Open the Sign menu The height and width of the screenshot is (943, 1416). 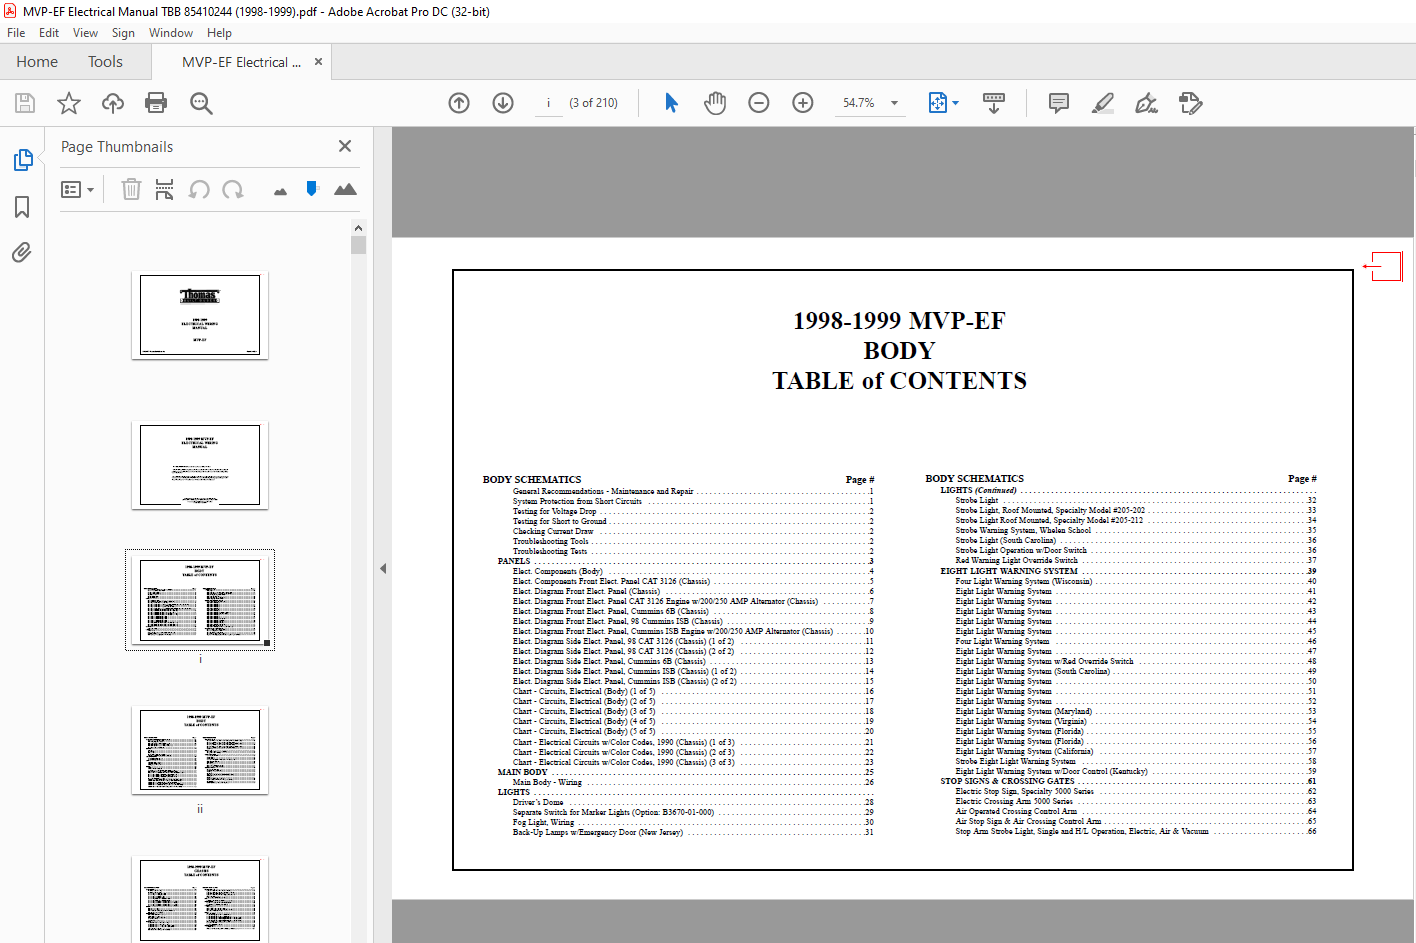(123, 33)
